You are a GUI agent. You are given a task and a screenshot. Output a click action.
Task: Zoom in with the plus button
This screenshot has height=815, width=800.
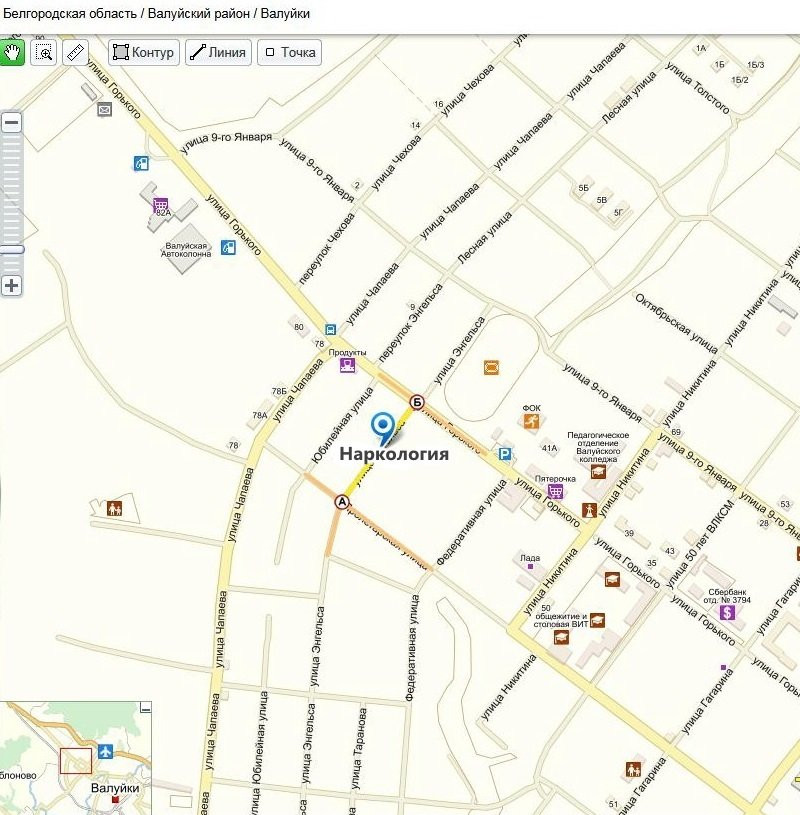tap(11, 285)
